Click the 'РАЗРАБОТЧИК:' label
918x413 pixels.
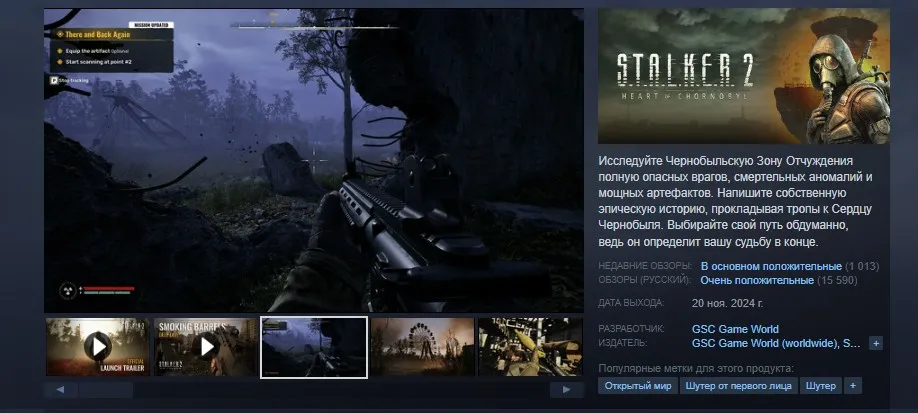631,329
